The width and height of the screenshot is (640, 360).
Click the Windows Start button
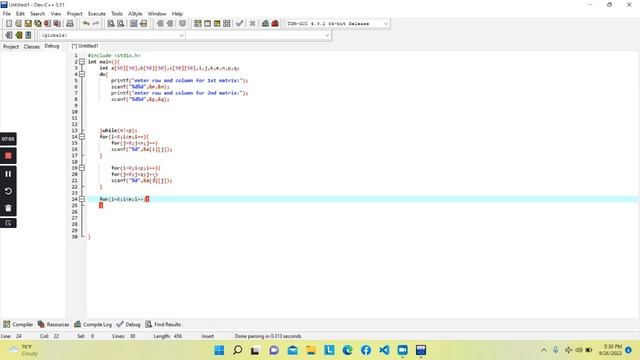click(219, 350)
